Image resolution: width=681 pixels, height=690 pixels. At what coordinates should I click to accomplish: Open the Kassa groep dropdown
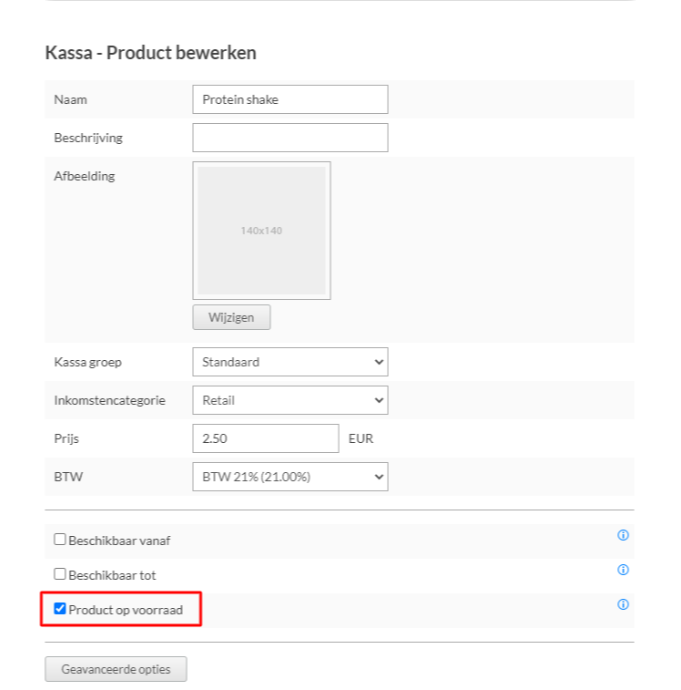click(x=290, y=362)
